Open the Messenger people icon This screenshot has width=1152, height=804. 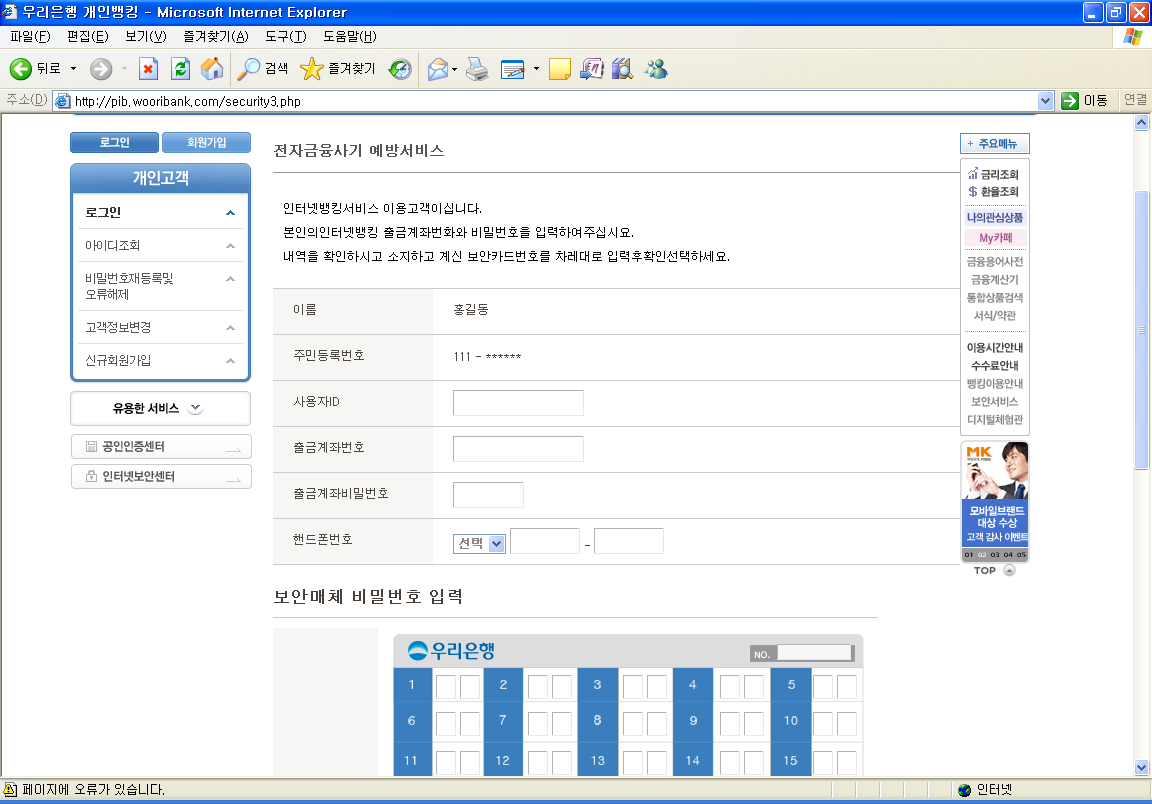click(656, 69)
